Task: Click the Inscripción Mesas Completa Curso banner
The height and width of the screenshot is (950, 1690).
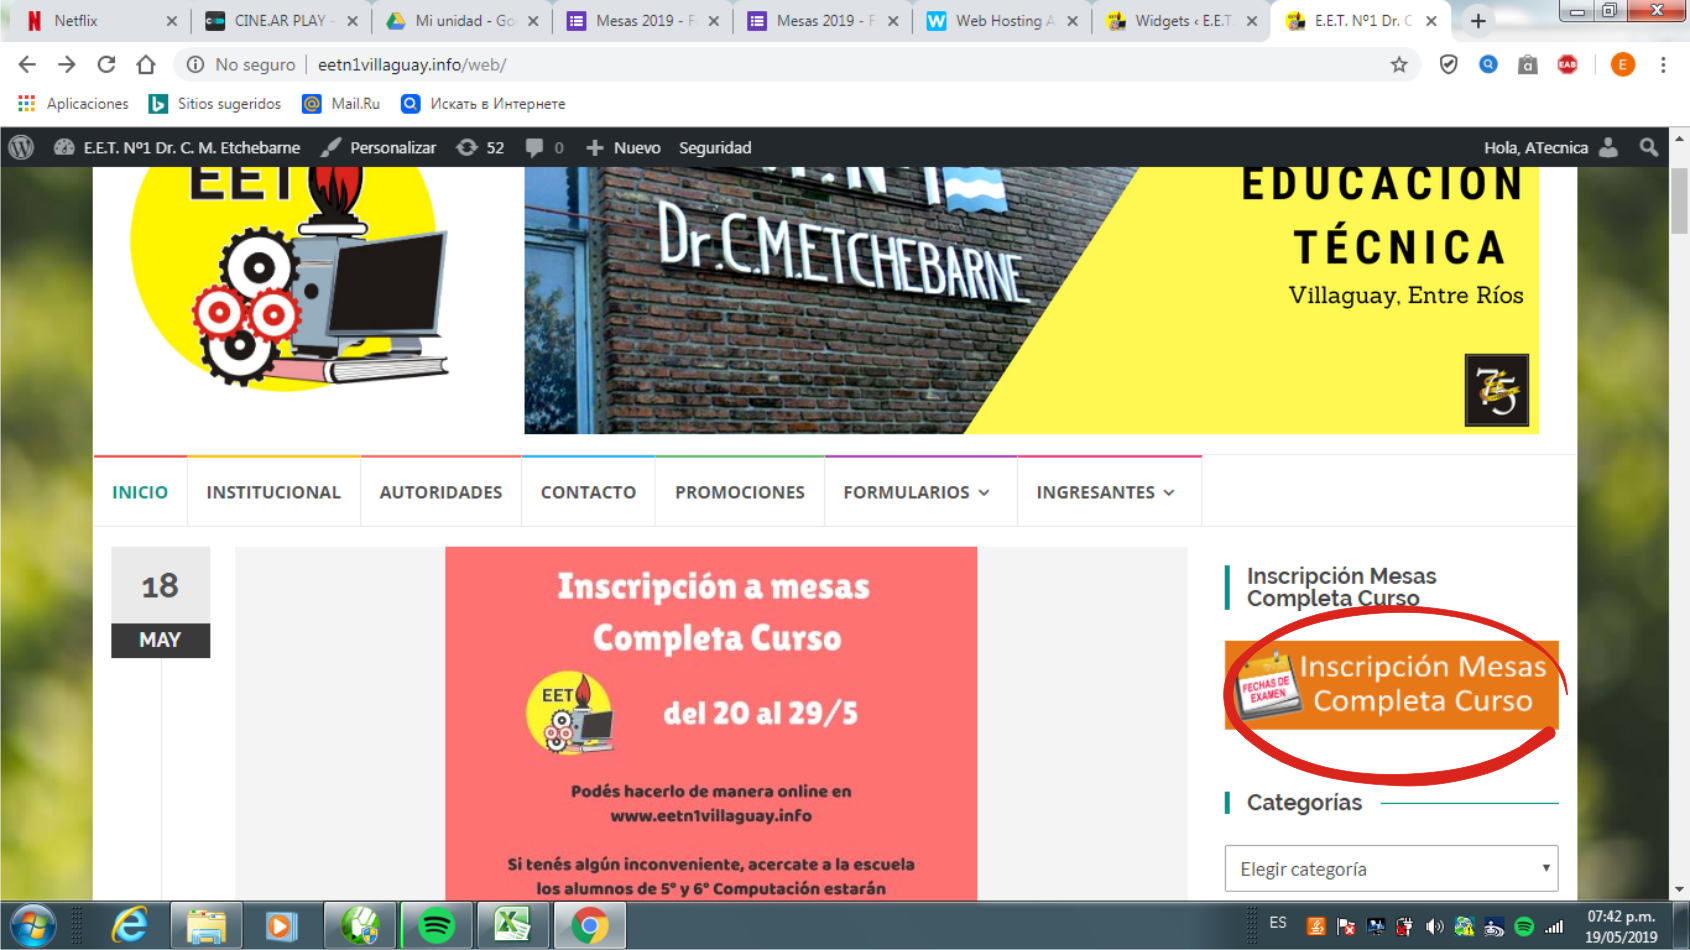Action: [x=1391, y=685]
